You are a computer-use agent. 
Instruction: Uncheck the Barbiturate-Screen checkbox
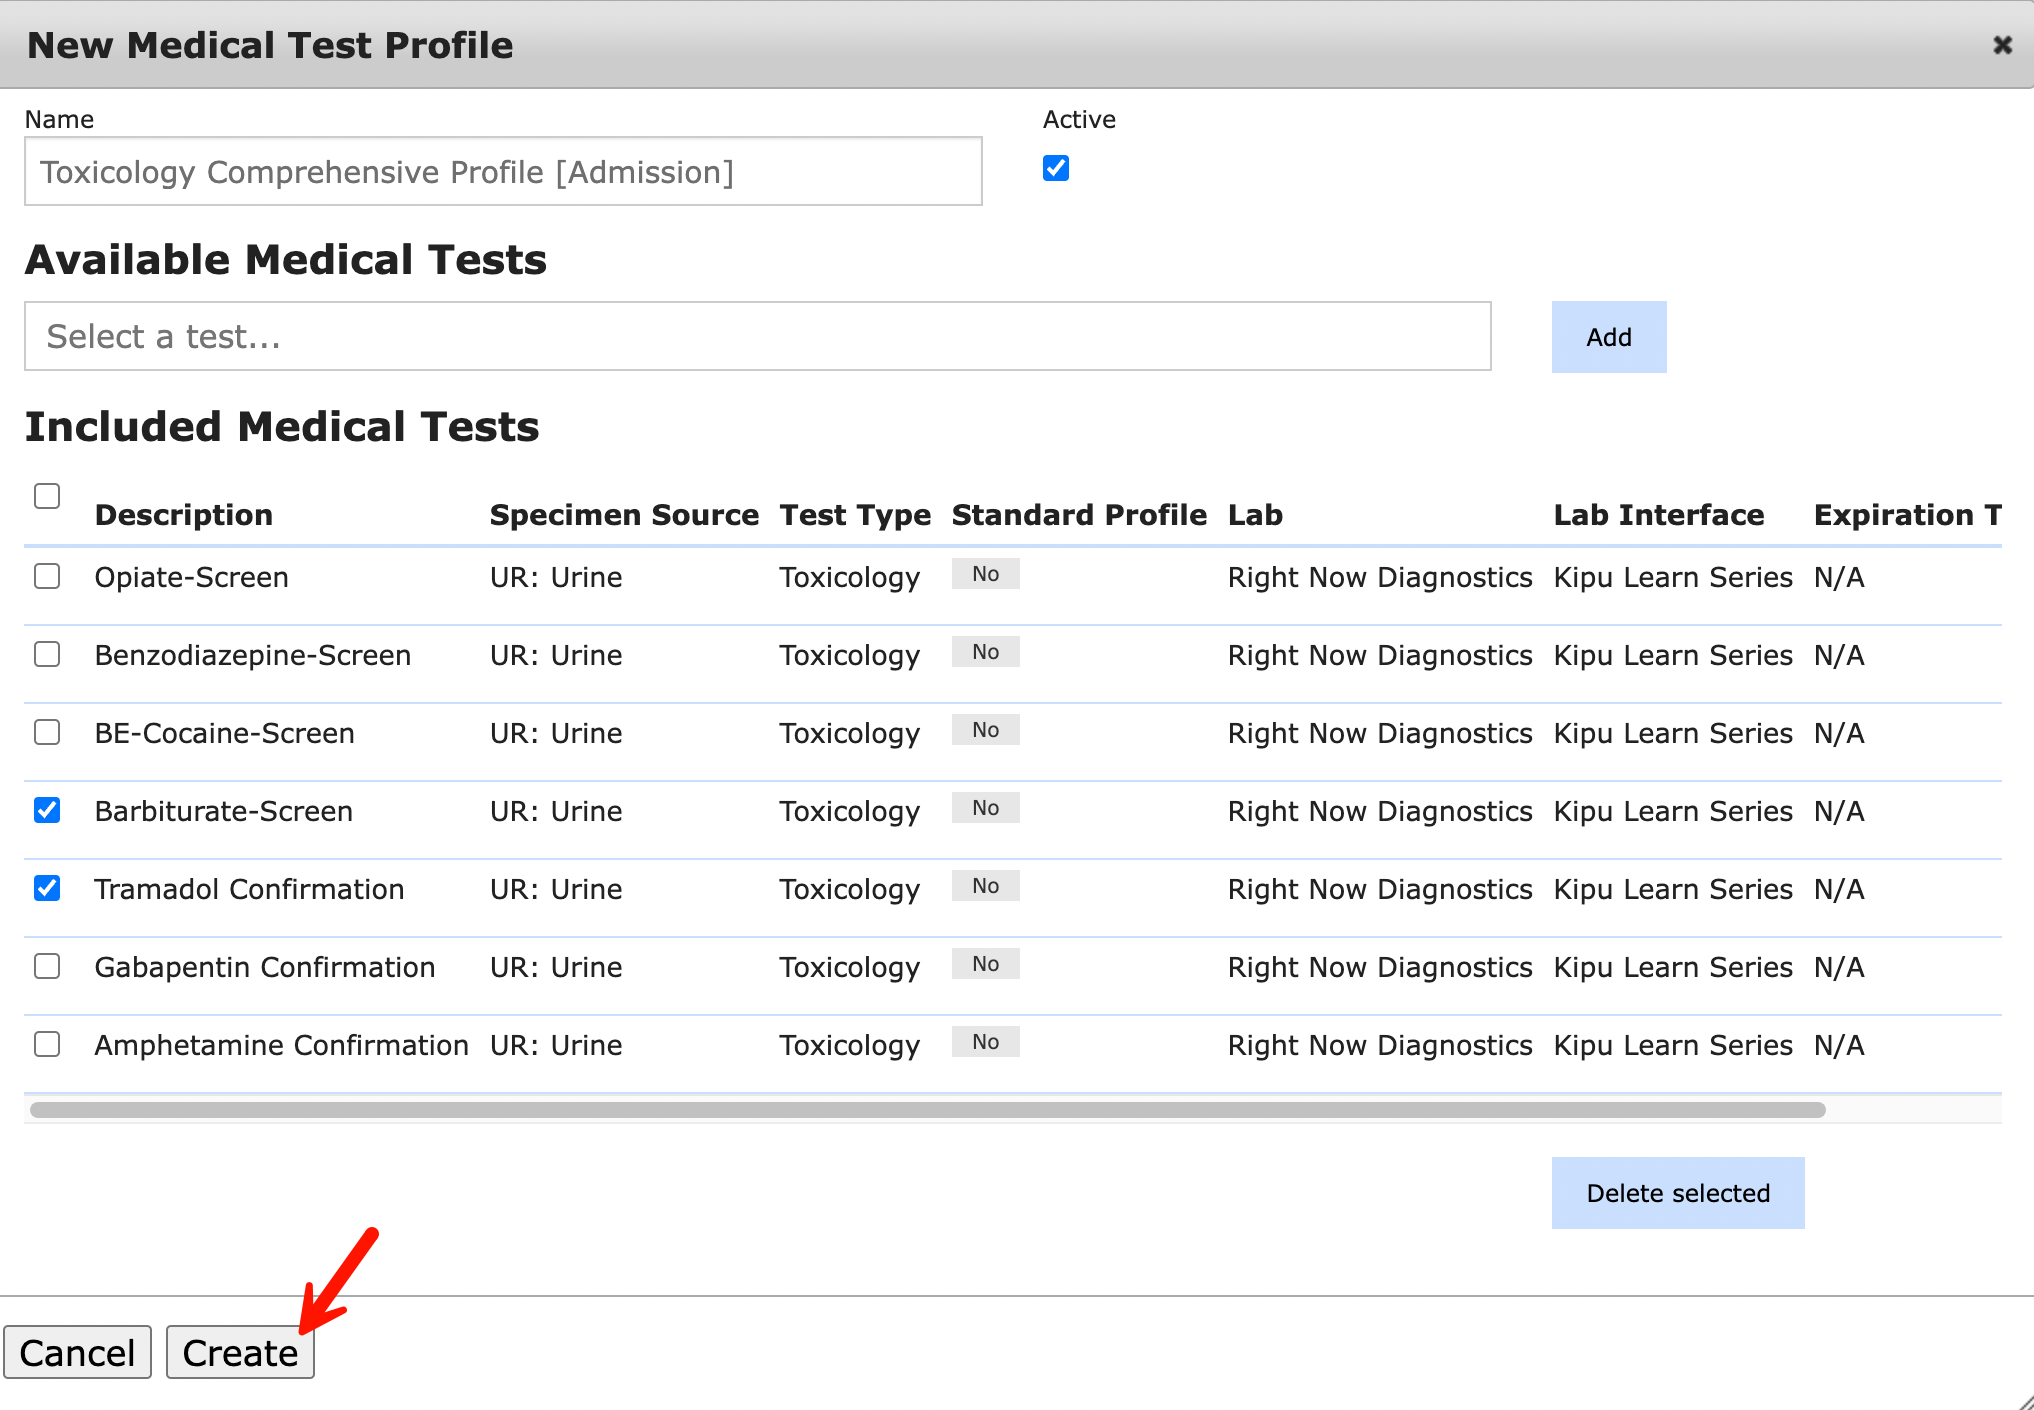pos(47,811)
